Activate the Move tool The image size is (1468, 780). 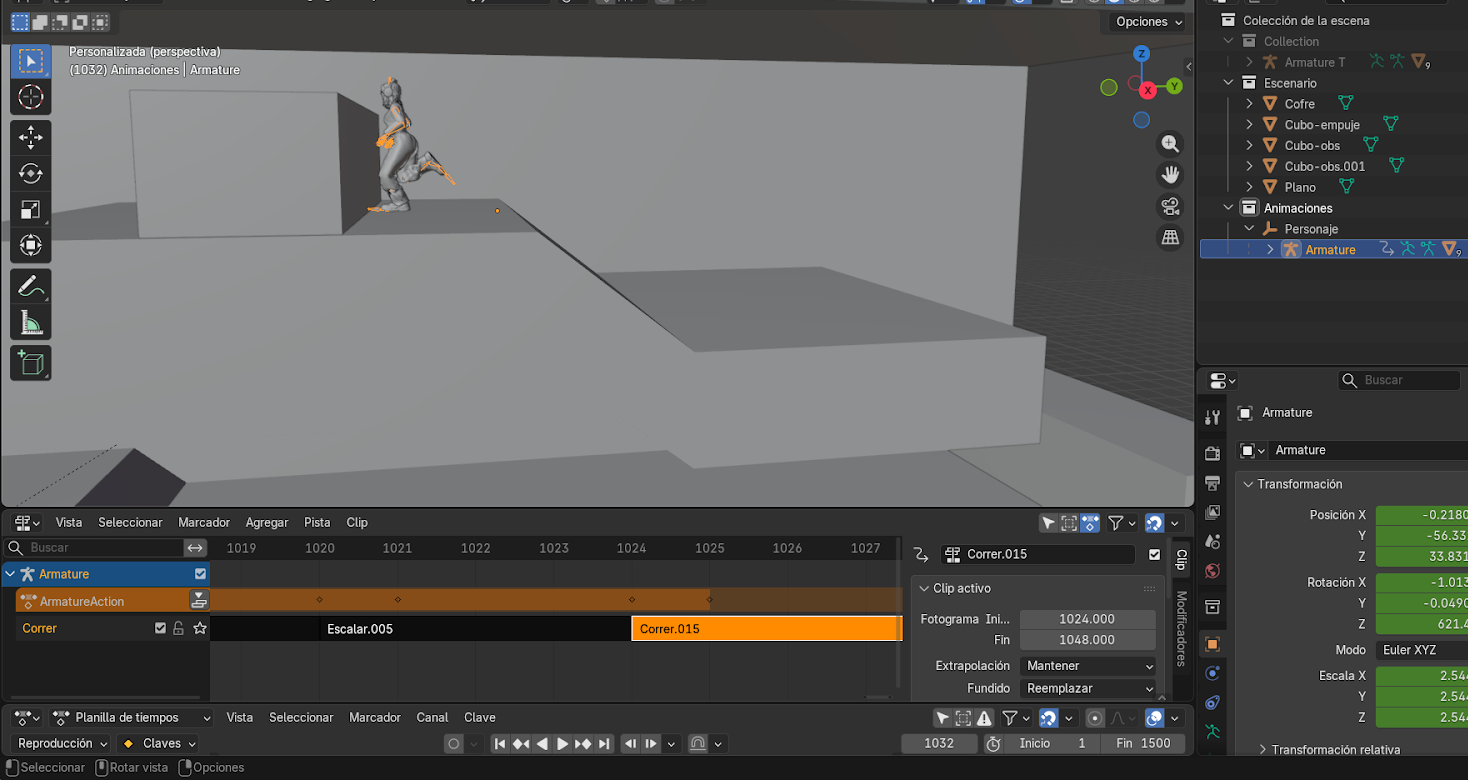(31, 137)
